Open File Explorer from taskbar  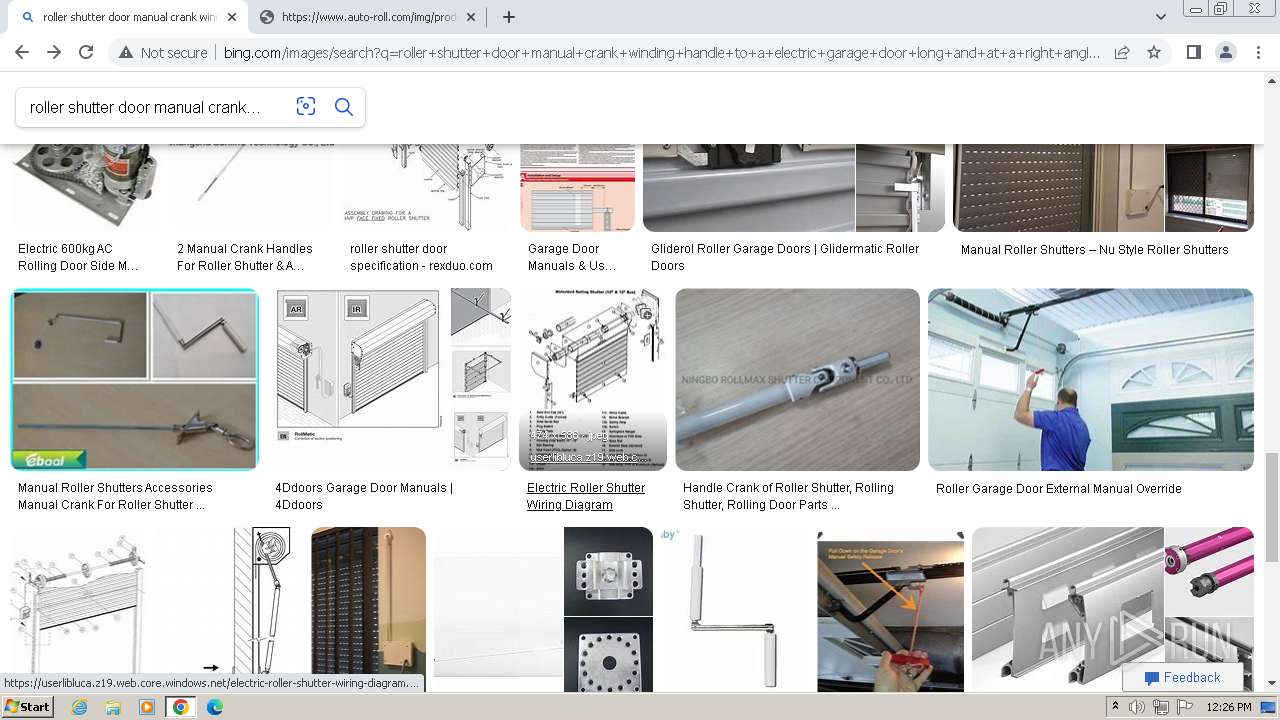(x=113, y=707)
